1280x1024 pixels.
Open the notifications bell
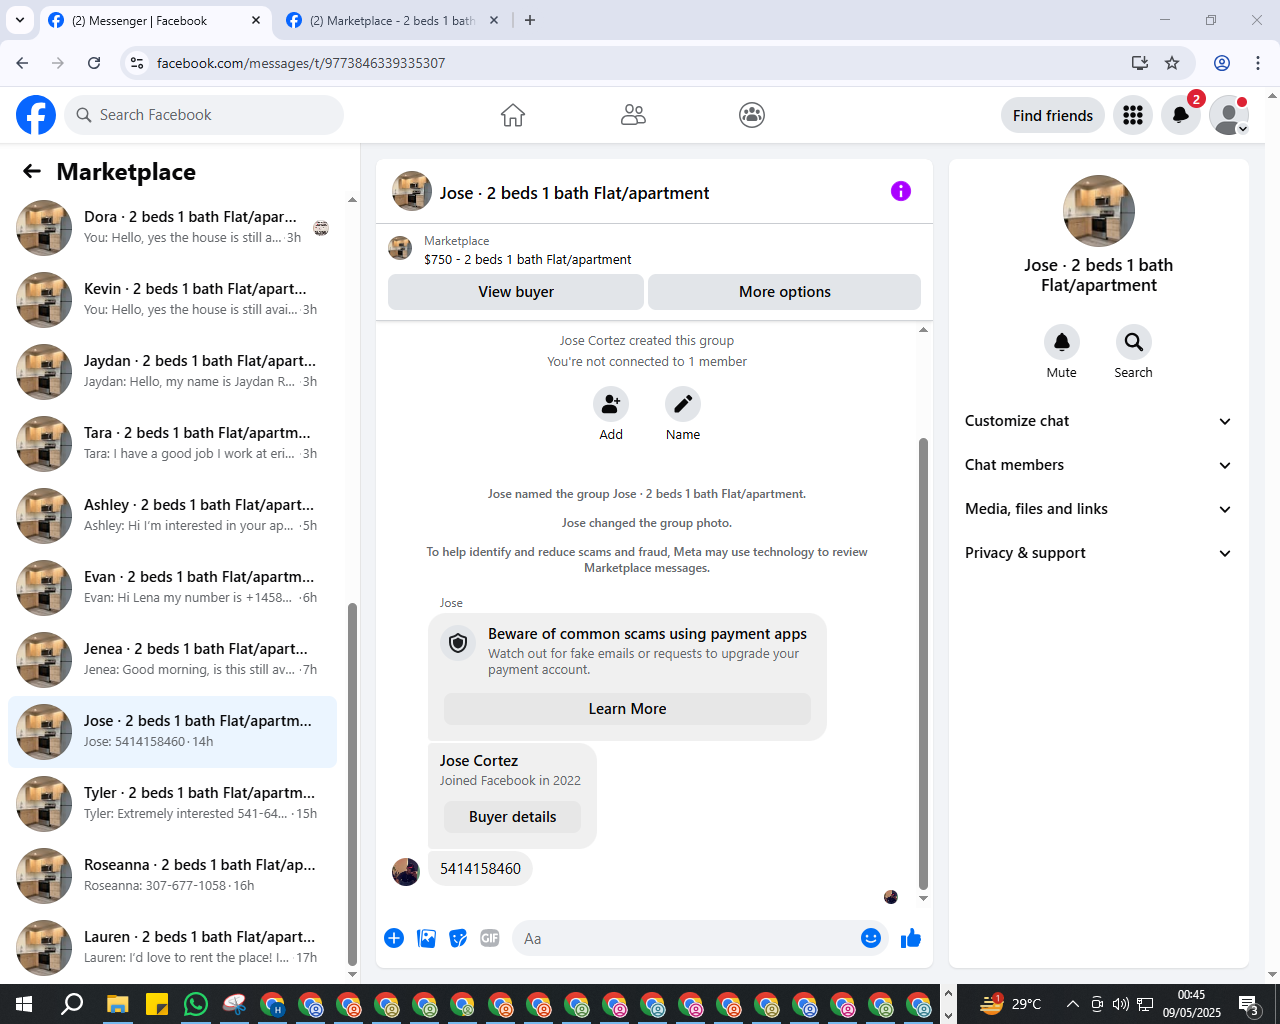click(x=1181, y=115)
